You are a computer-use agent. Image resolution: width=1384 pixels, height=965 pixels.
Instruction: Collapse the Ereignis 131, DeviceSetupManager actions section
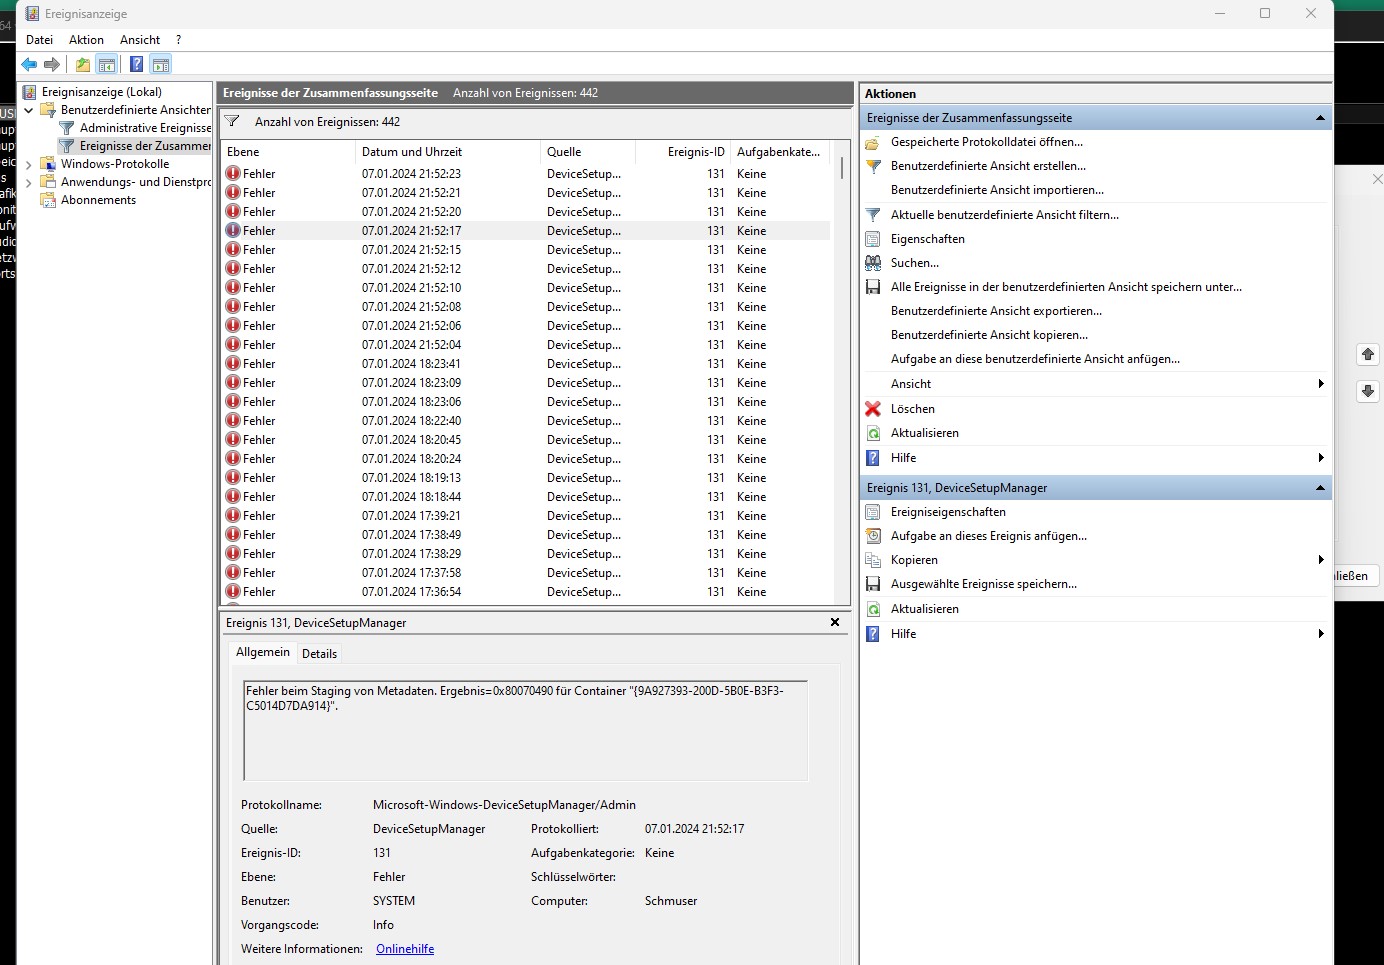(1320, 488)
